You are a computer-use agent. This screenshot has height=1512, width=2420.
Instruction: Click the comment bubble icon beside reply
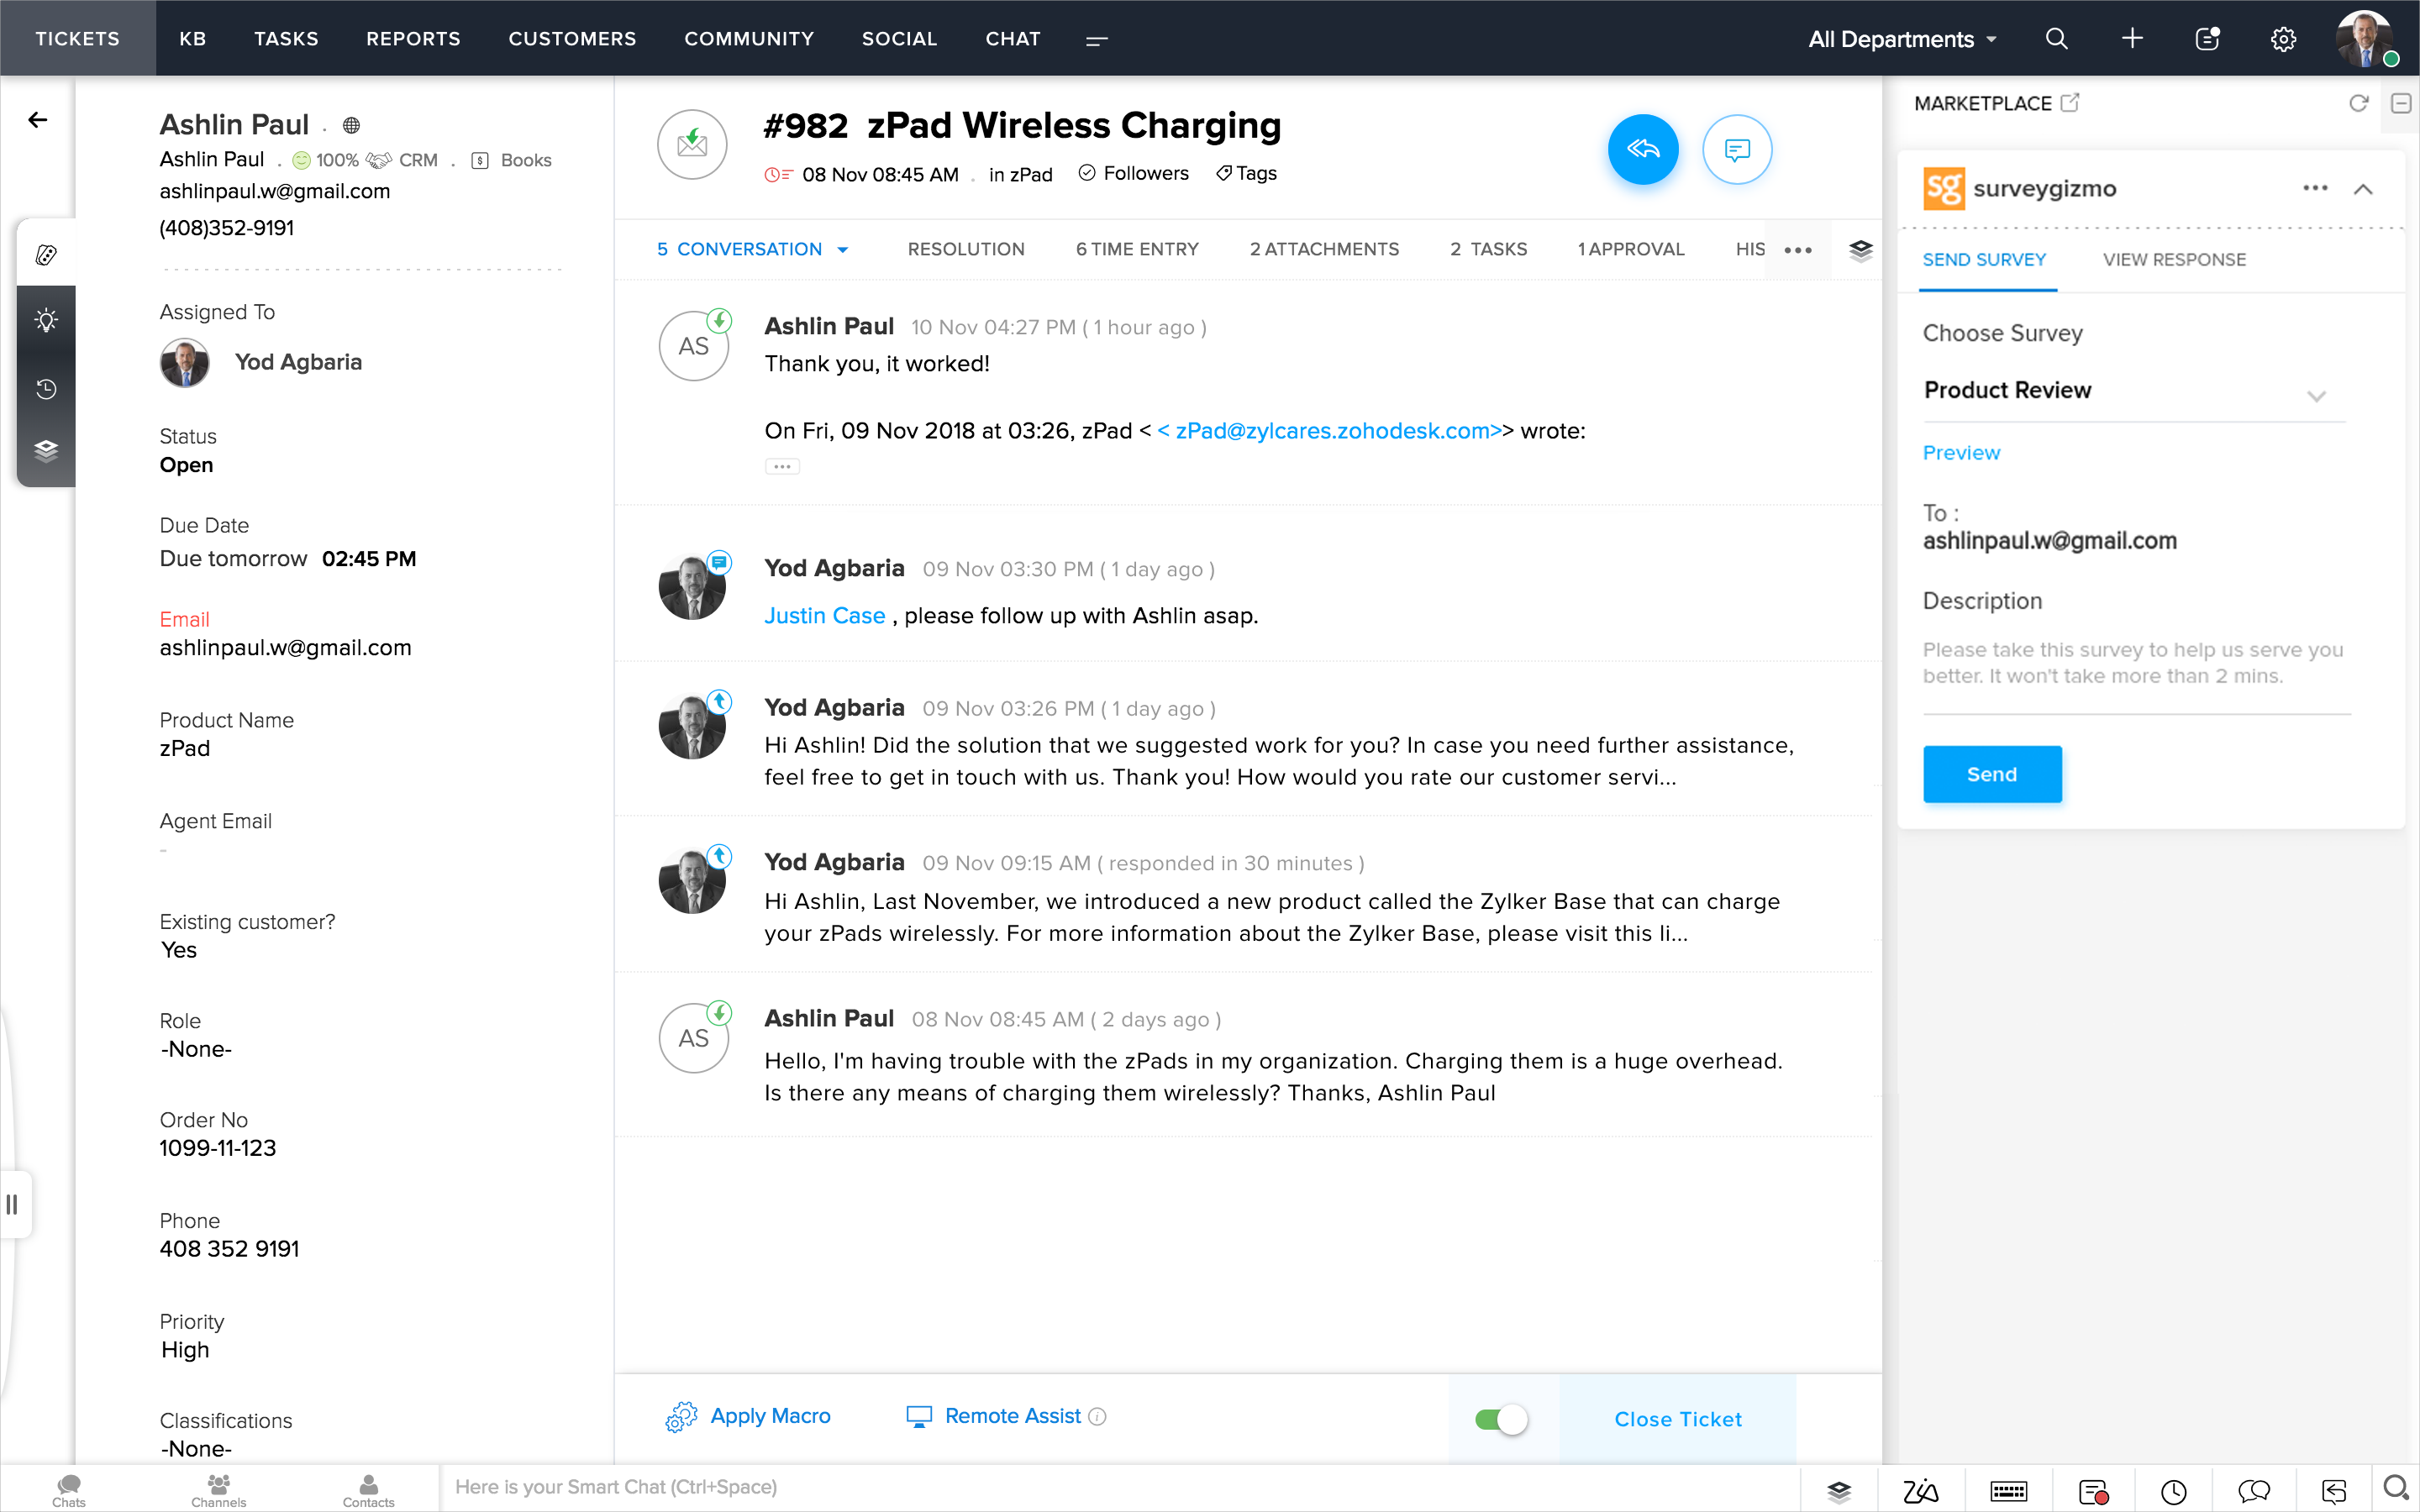[x=1737, y=150]
